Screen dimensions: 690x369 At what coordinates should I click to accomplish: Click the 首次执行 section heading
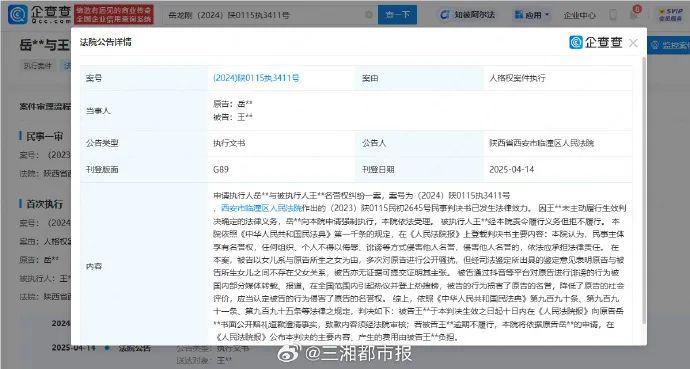click(44, 204)
